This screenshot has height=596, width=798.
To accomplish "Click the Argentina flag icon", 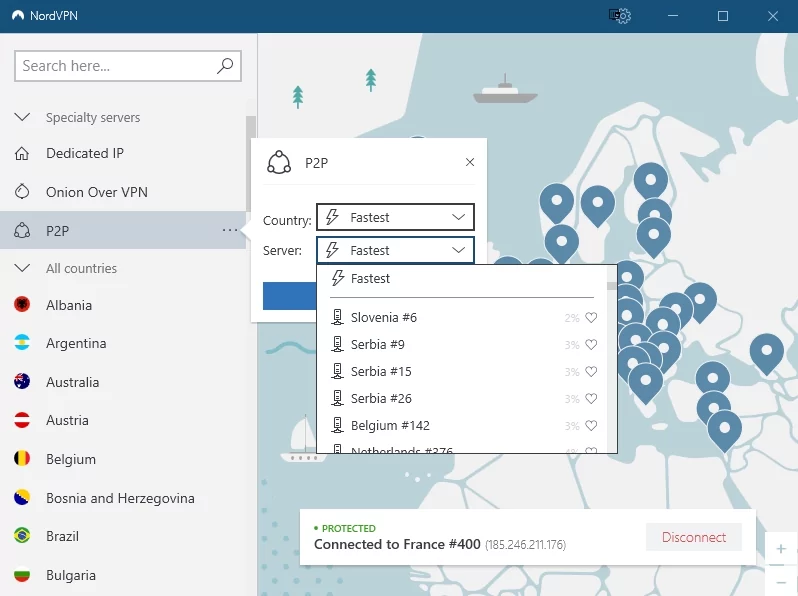I will 22,343.
